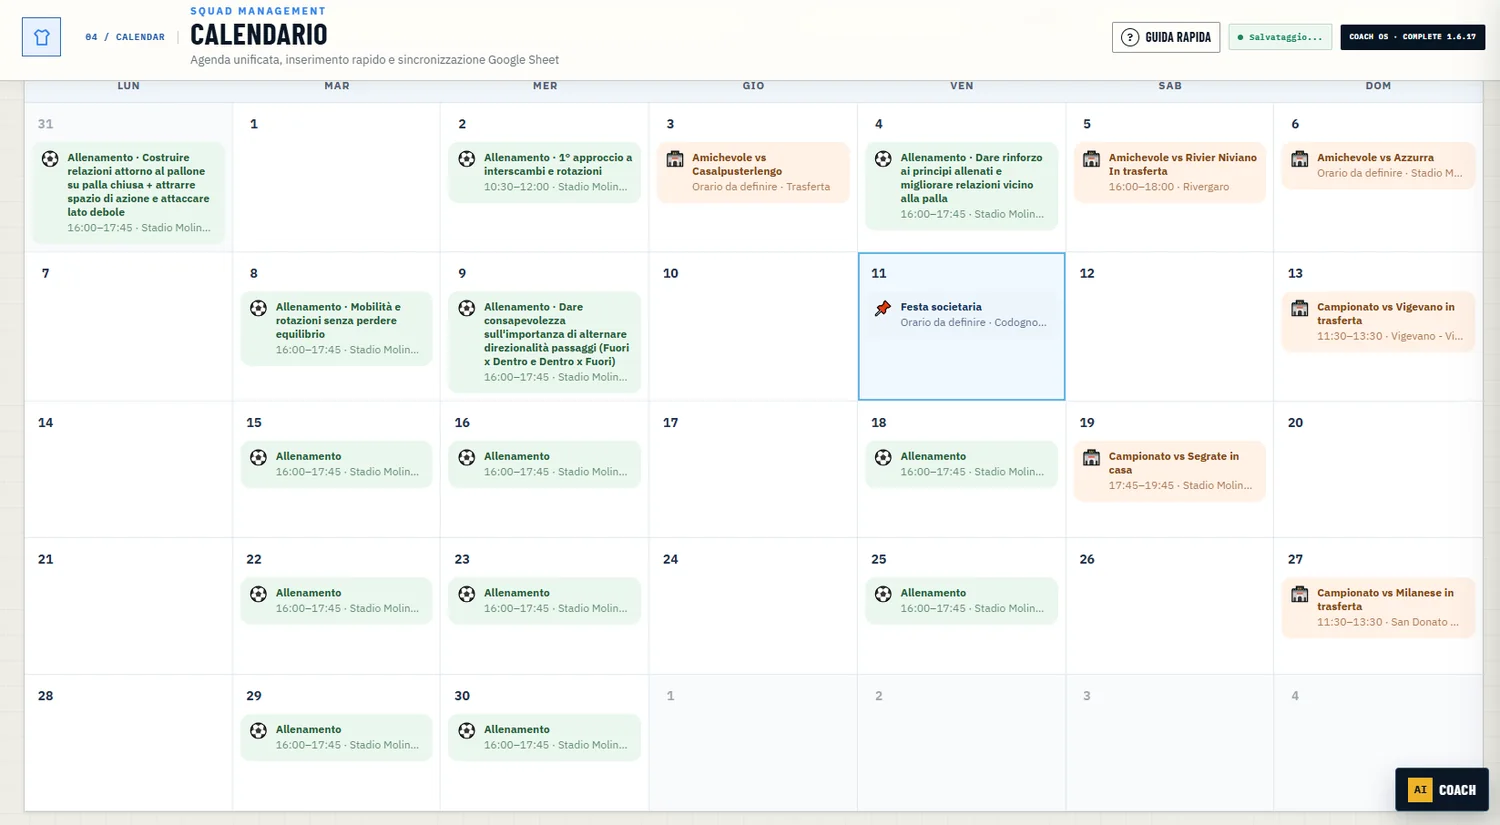
Task: Click the GIO weekday column header
Action: click(x=753, y=86)
